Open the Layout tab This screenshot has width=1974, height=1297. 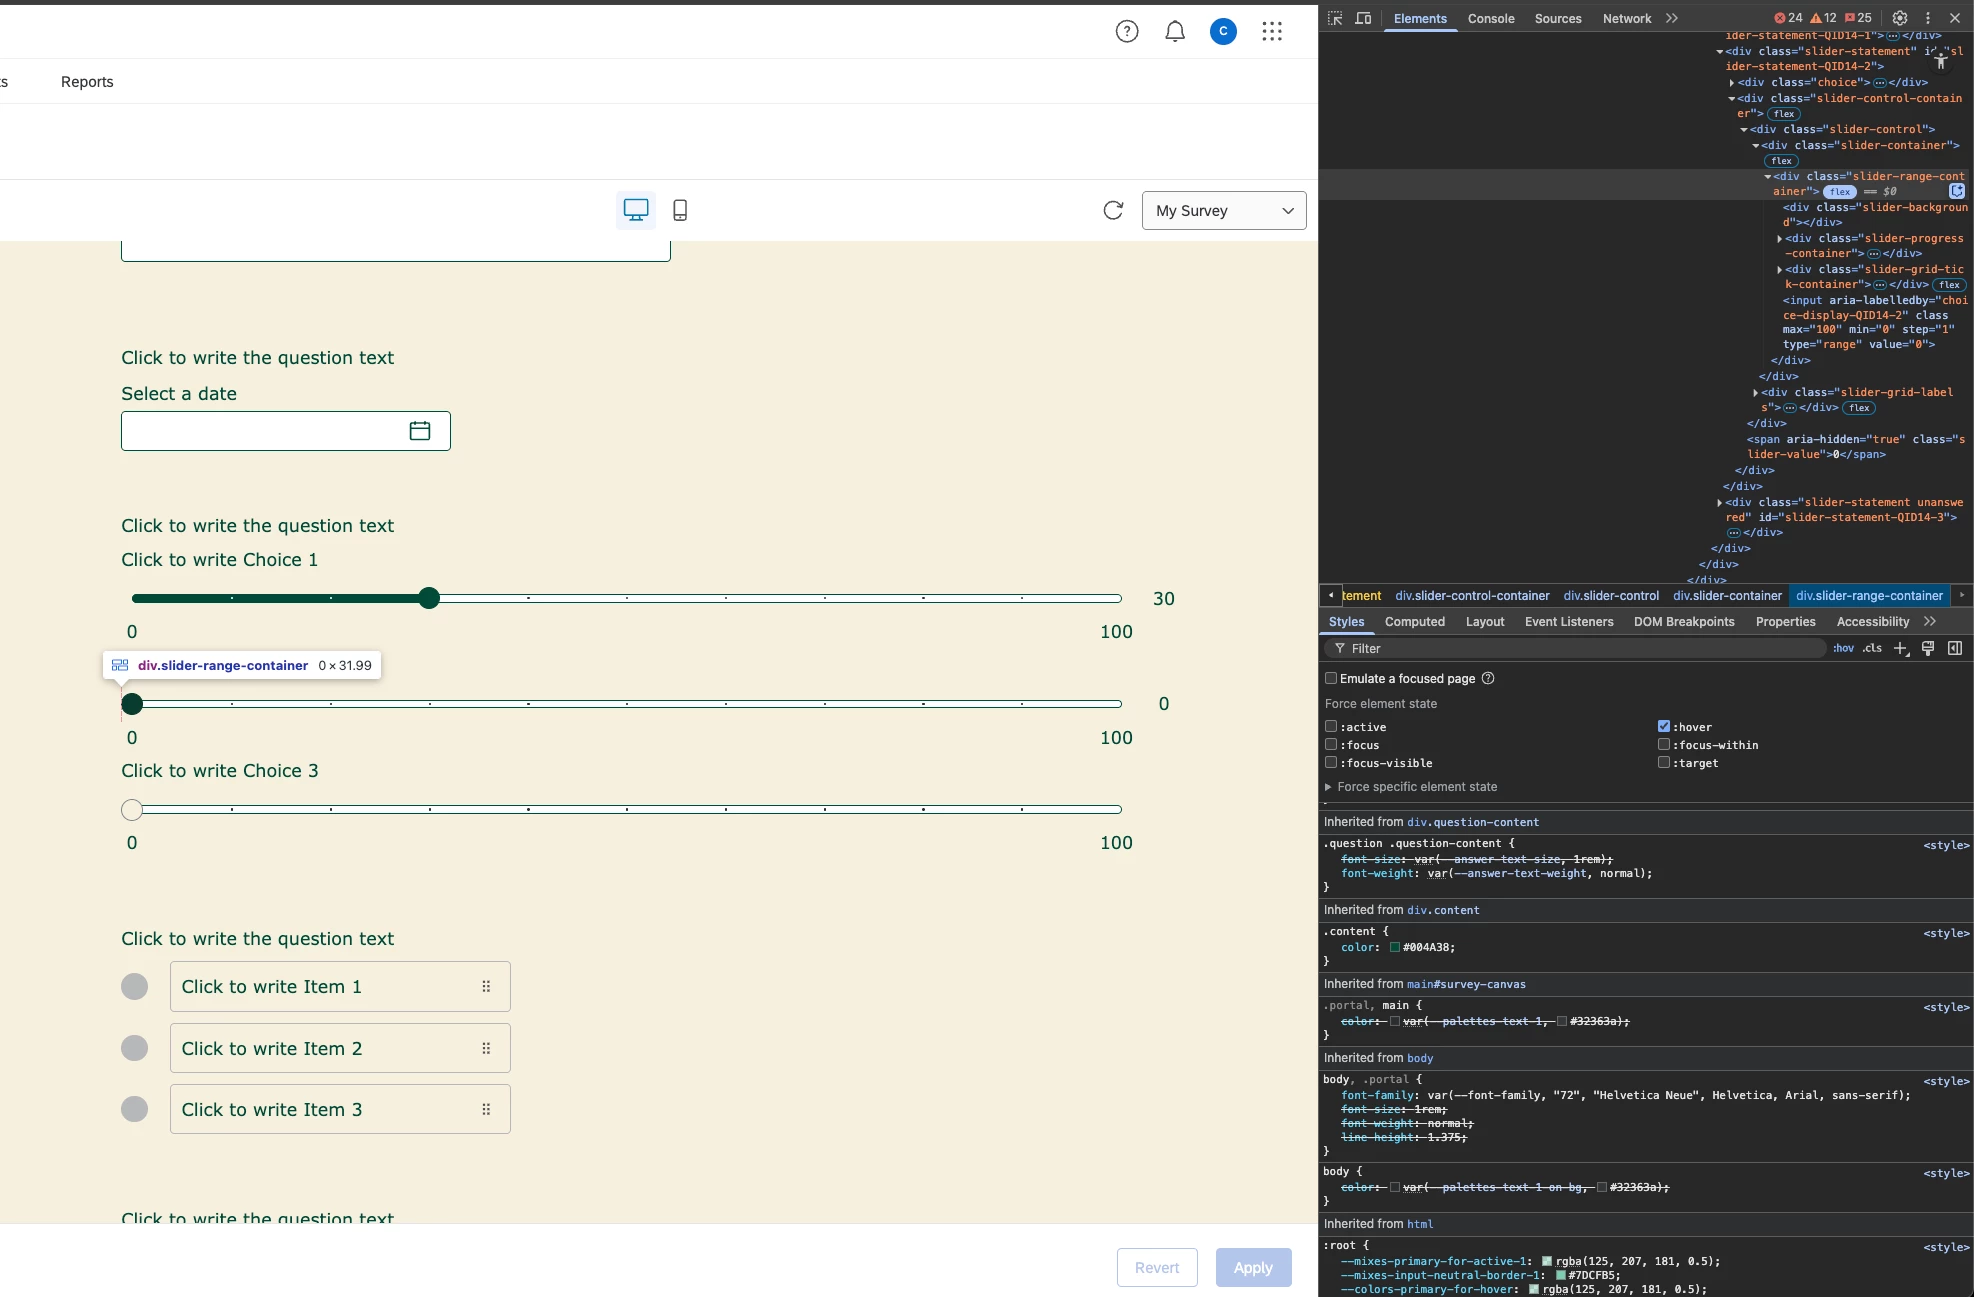click(1485, 621)
